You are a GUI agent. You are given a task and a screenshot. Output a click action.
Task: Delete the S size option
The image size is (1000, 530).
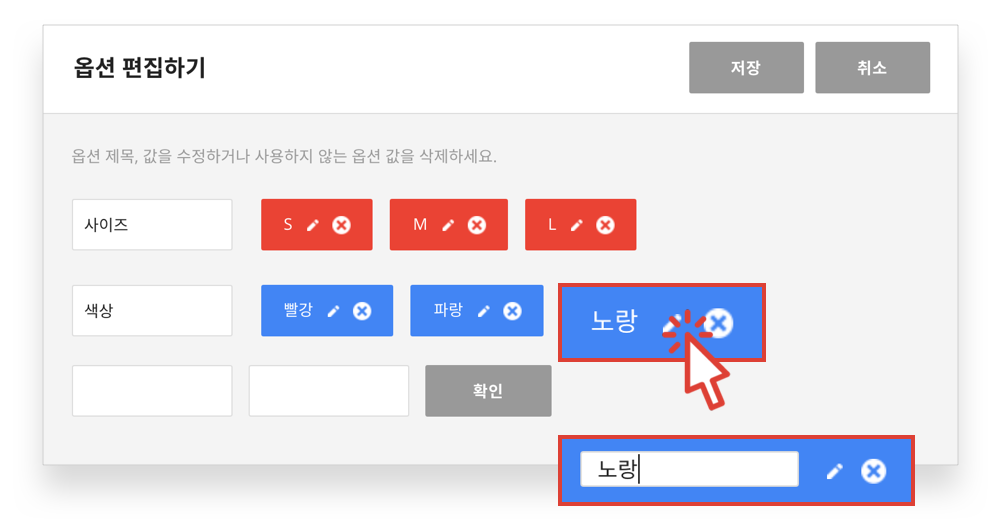point(341,225)
